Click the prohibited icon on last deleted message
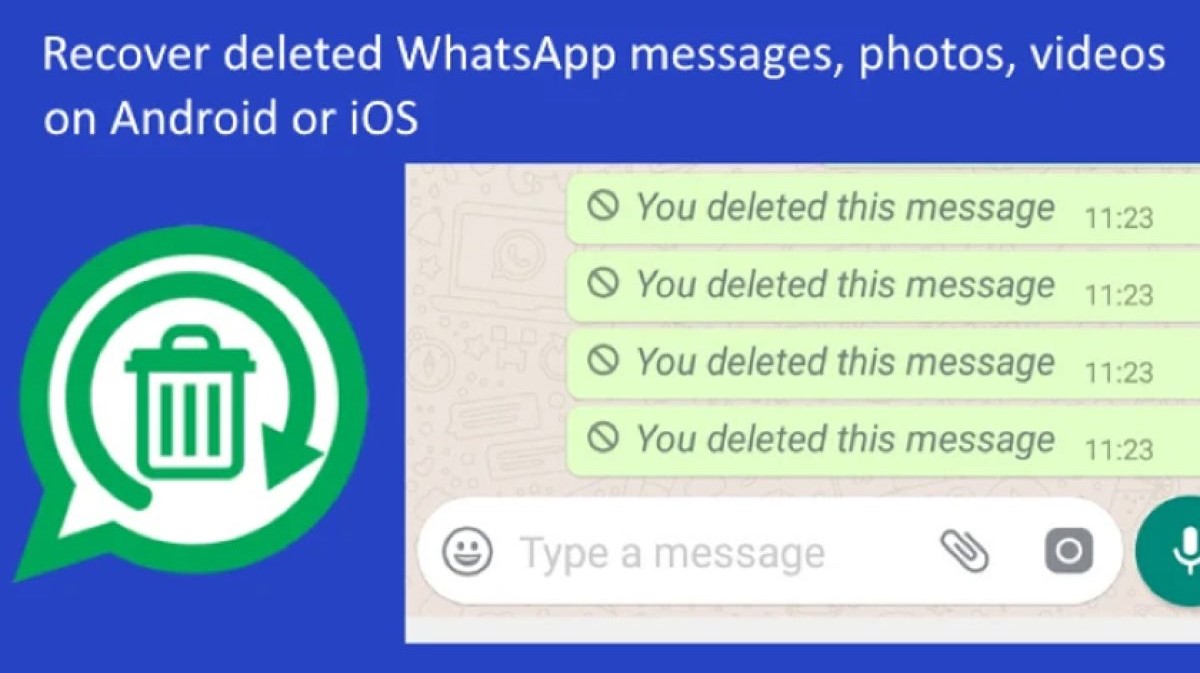The height and width of the screenshot is (673, 1200). [602, 437]
